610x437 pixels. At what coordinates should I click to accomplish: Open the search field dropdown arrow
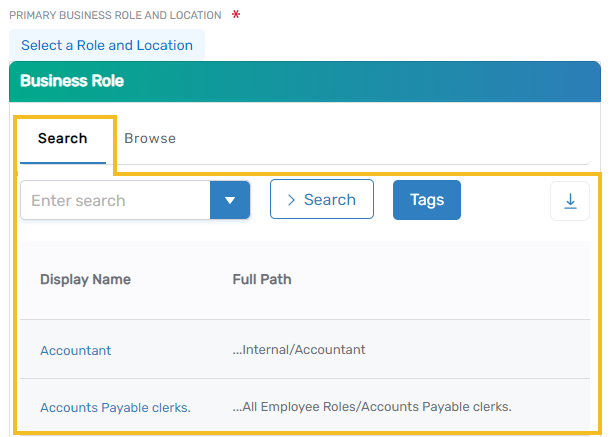[x=230, y=200]
